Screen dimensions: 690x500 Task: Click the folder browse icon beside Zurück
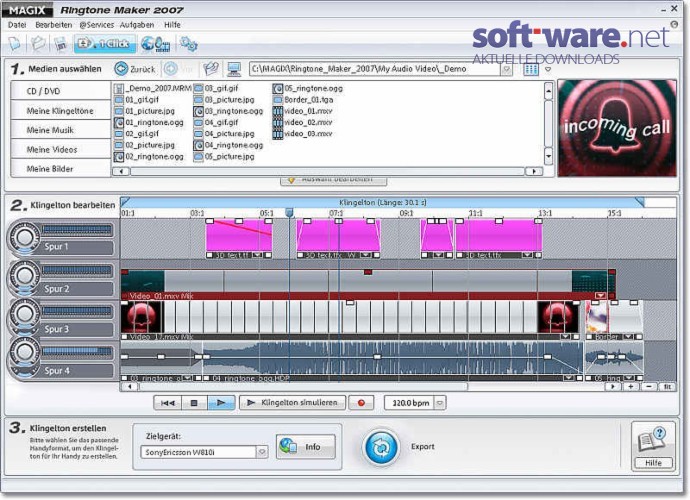tap(211, 69)
